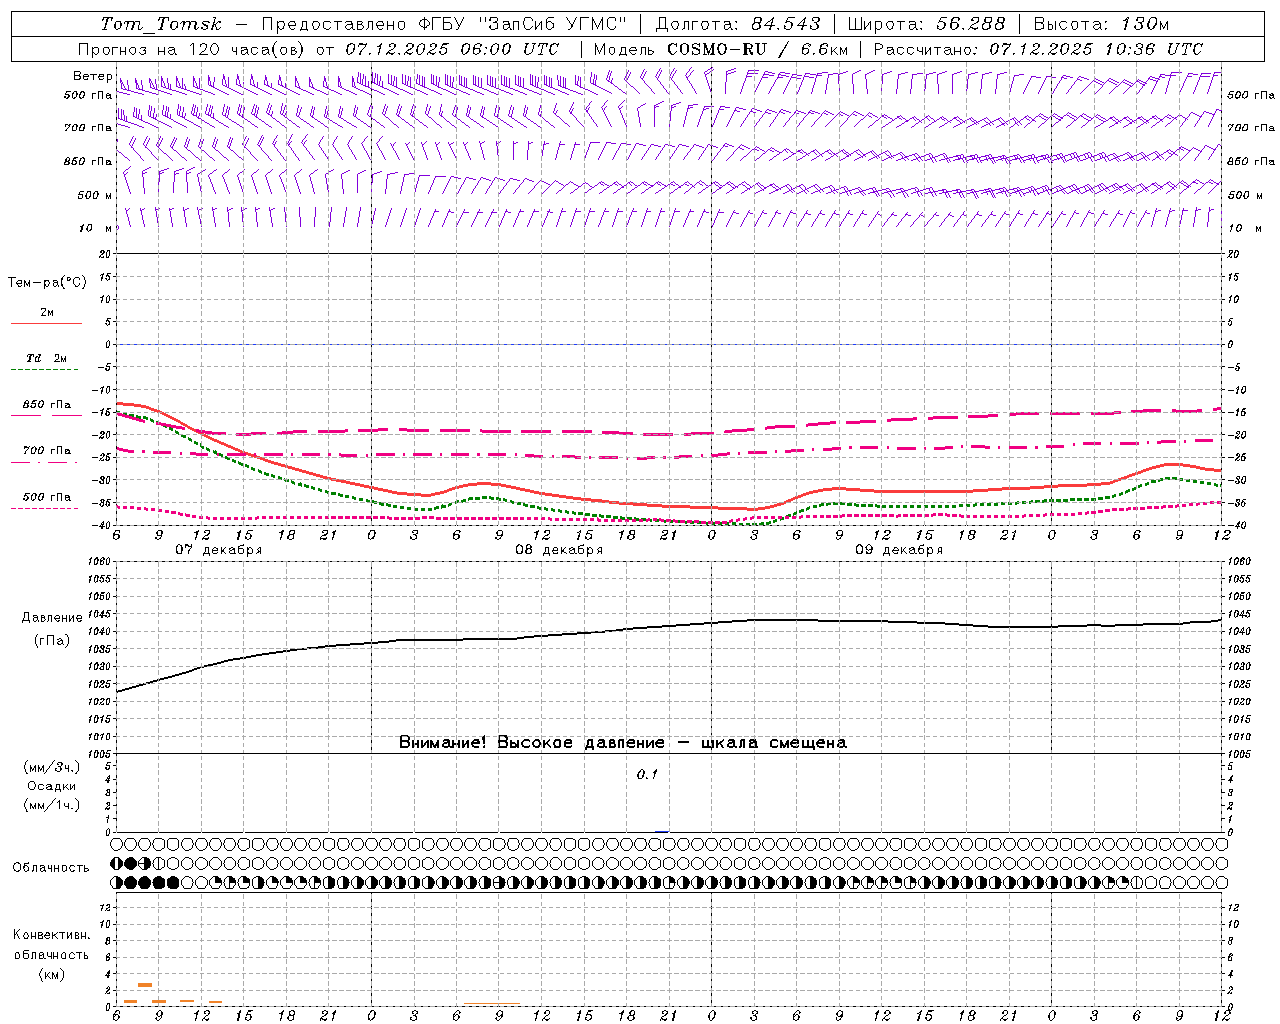The height and width of the screenshot is (1024, 1280).
Task: Click the 'Конвективн.' convective cloud label
Action: [51, 935]
